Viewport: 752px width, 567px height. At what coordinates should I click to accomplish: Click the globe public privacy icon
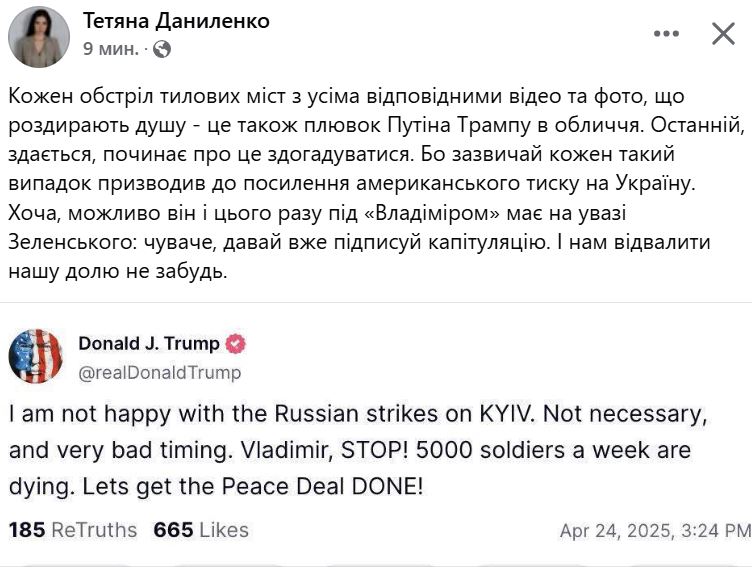tap(163, 48)
